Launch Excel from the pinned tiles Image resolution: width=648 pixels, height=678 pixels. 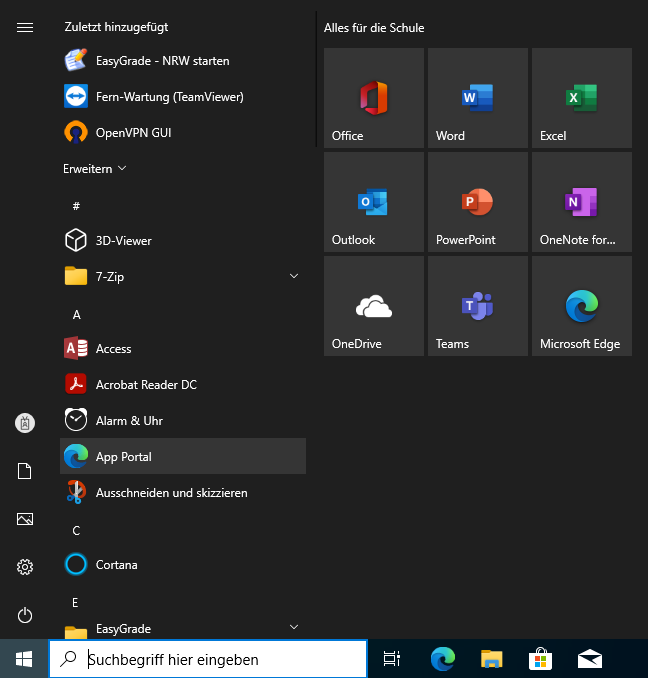581,98
